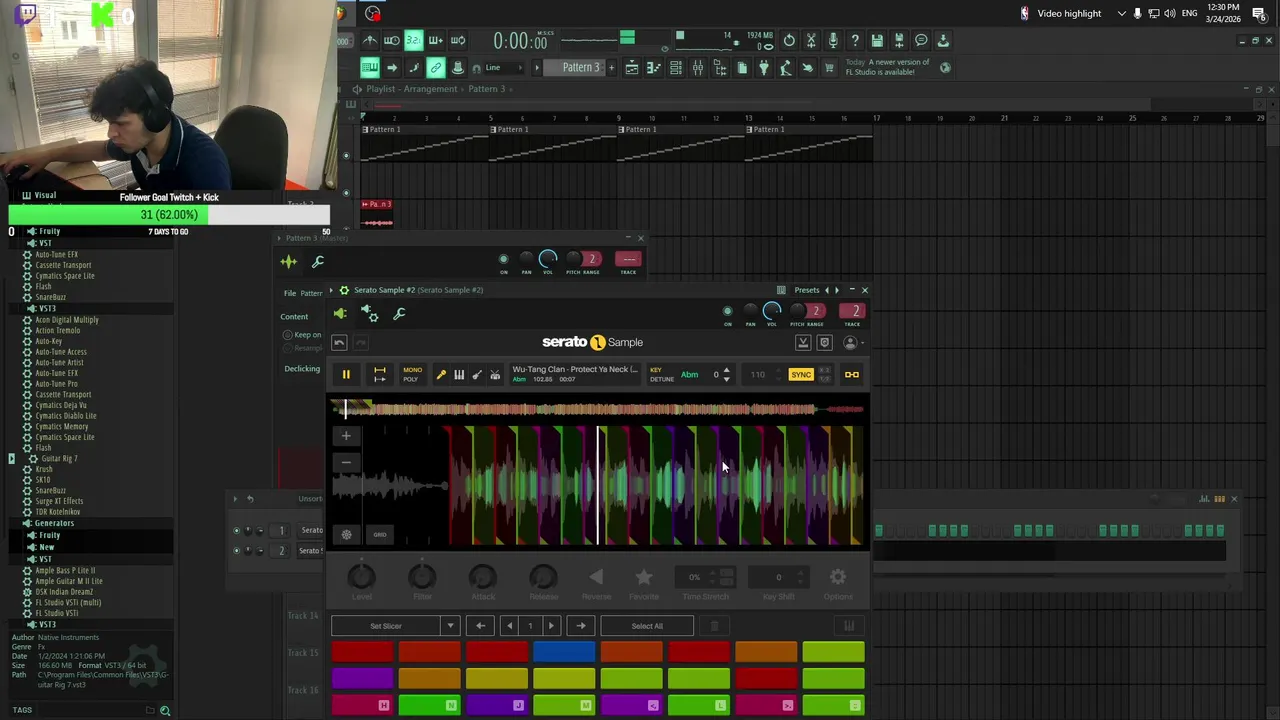Open the FL Studio mixer icon
The width and height of the screenshot is (1280, 720).
[x=698, y=68]
